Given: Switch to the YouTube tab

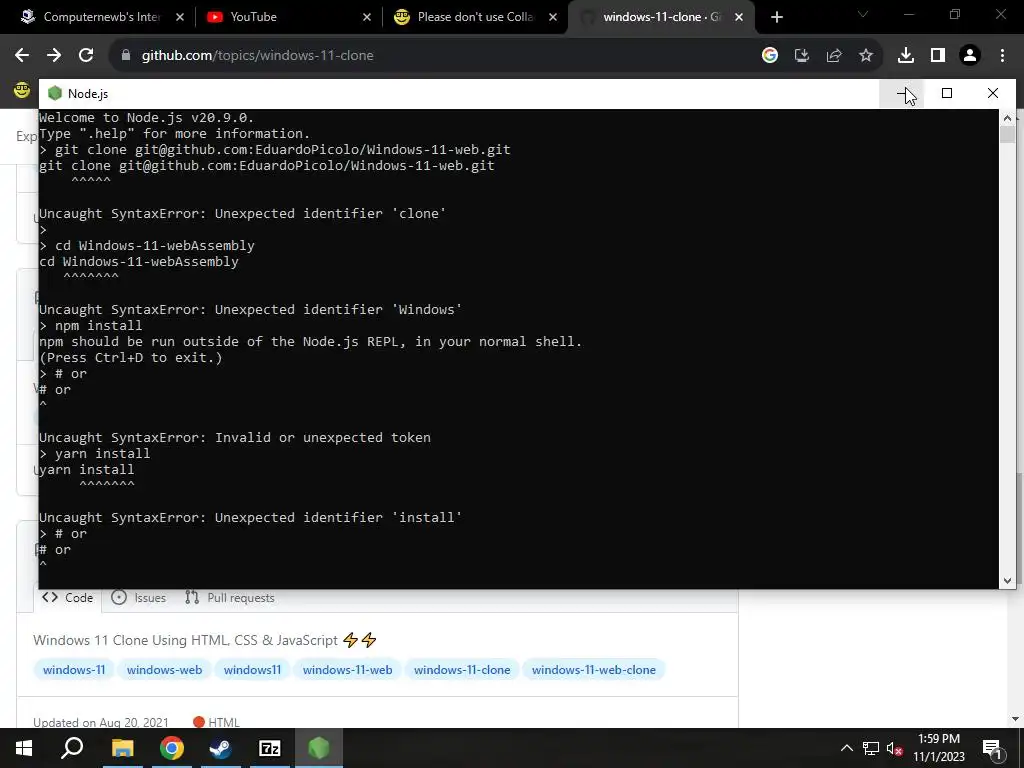Looking at the screenshot, I should tap(287, 17).
